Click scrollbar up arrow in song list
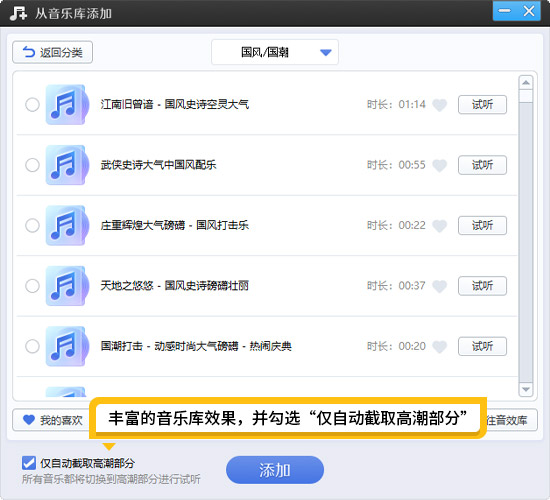This screenshot has height=500, width=550. pos(526,83)
